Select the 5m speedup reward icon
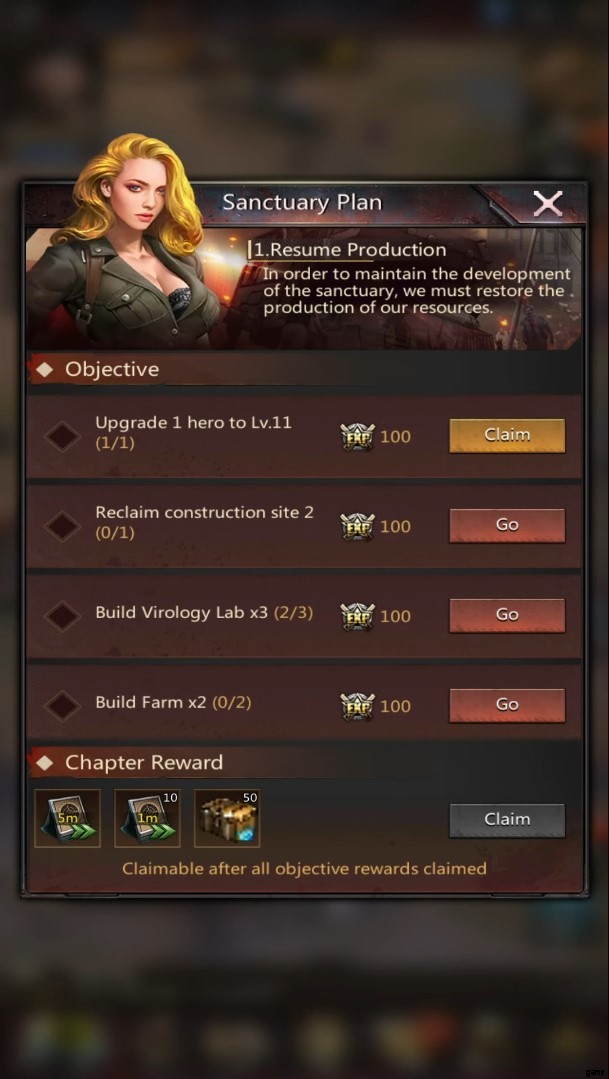The height and width of the screenshot is (1079, 609). (67, 818)
